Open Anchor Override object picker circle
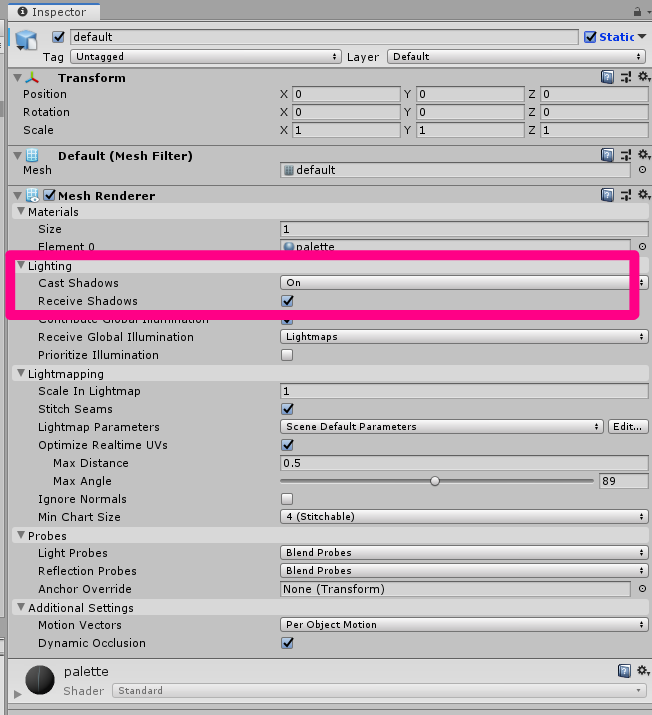Screen dimensions: 652x715 pos(642,589)
